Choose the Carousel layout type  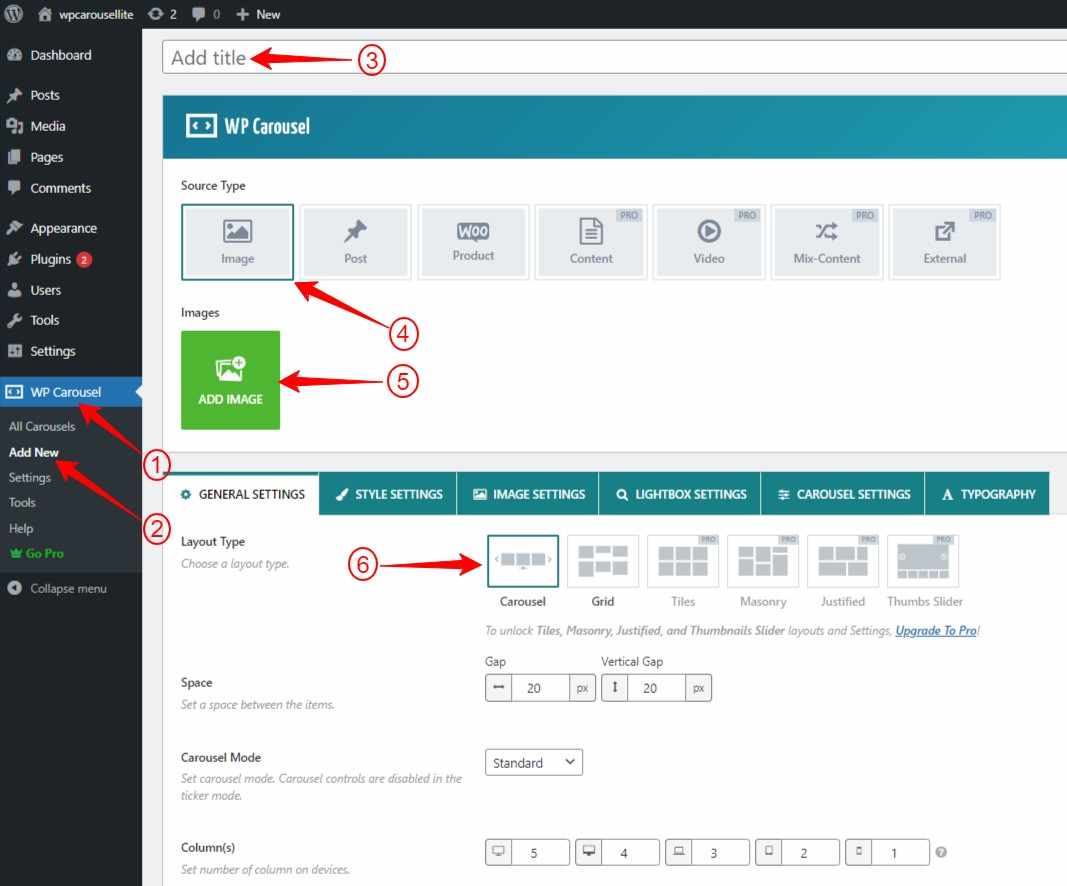[x=523, y=561]
